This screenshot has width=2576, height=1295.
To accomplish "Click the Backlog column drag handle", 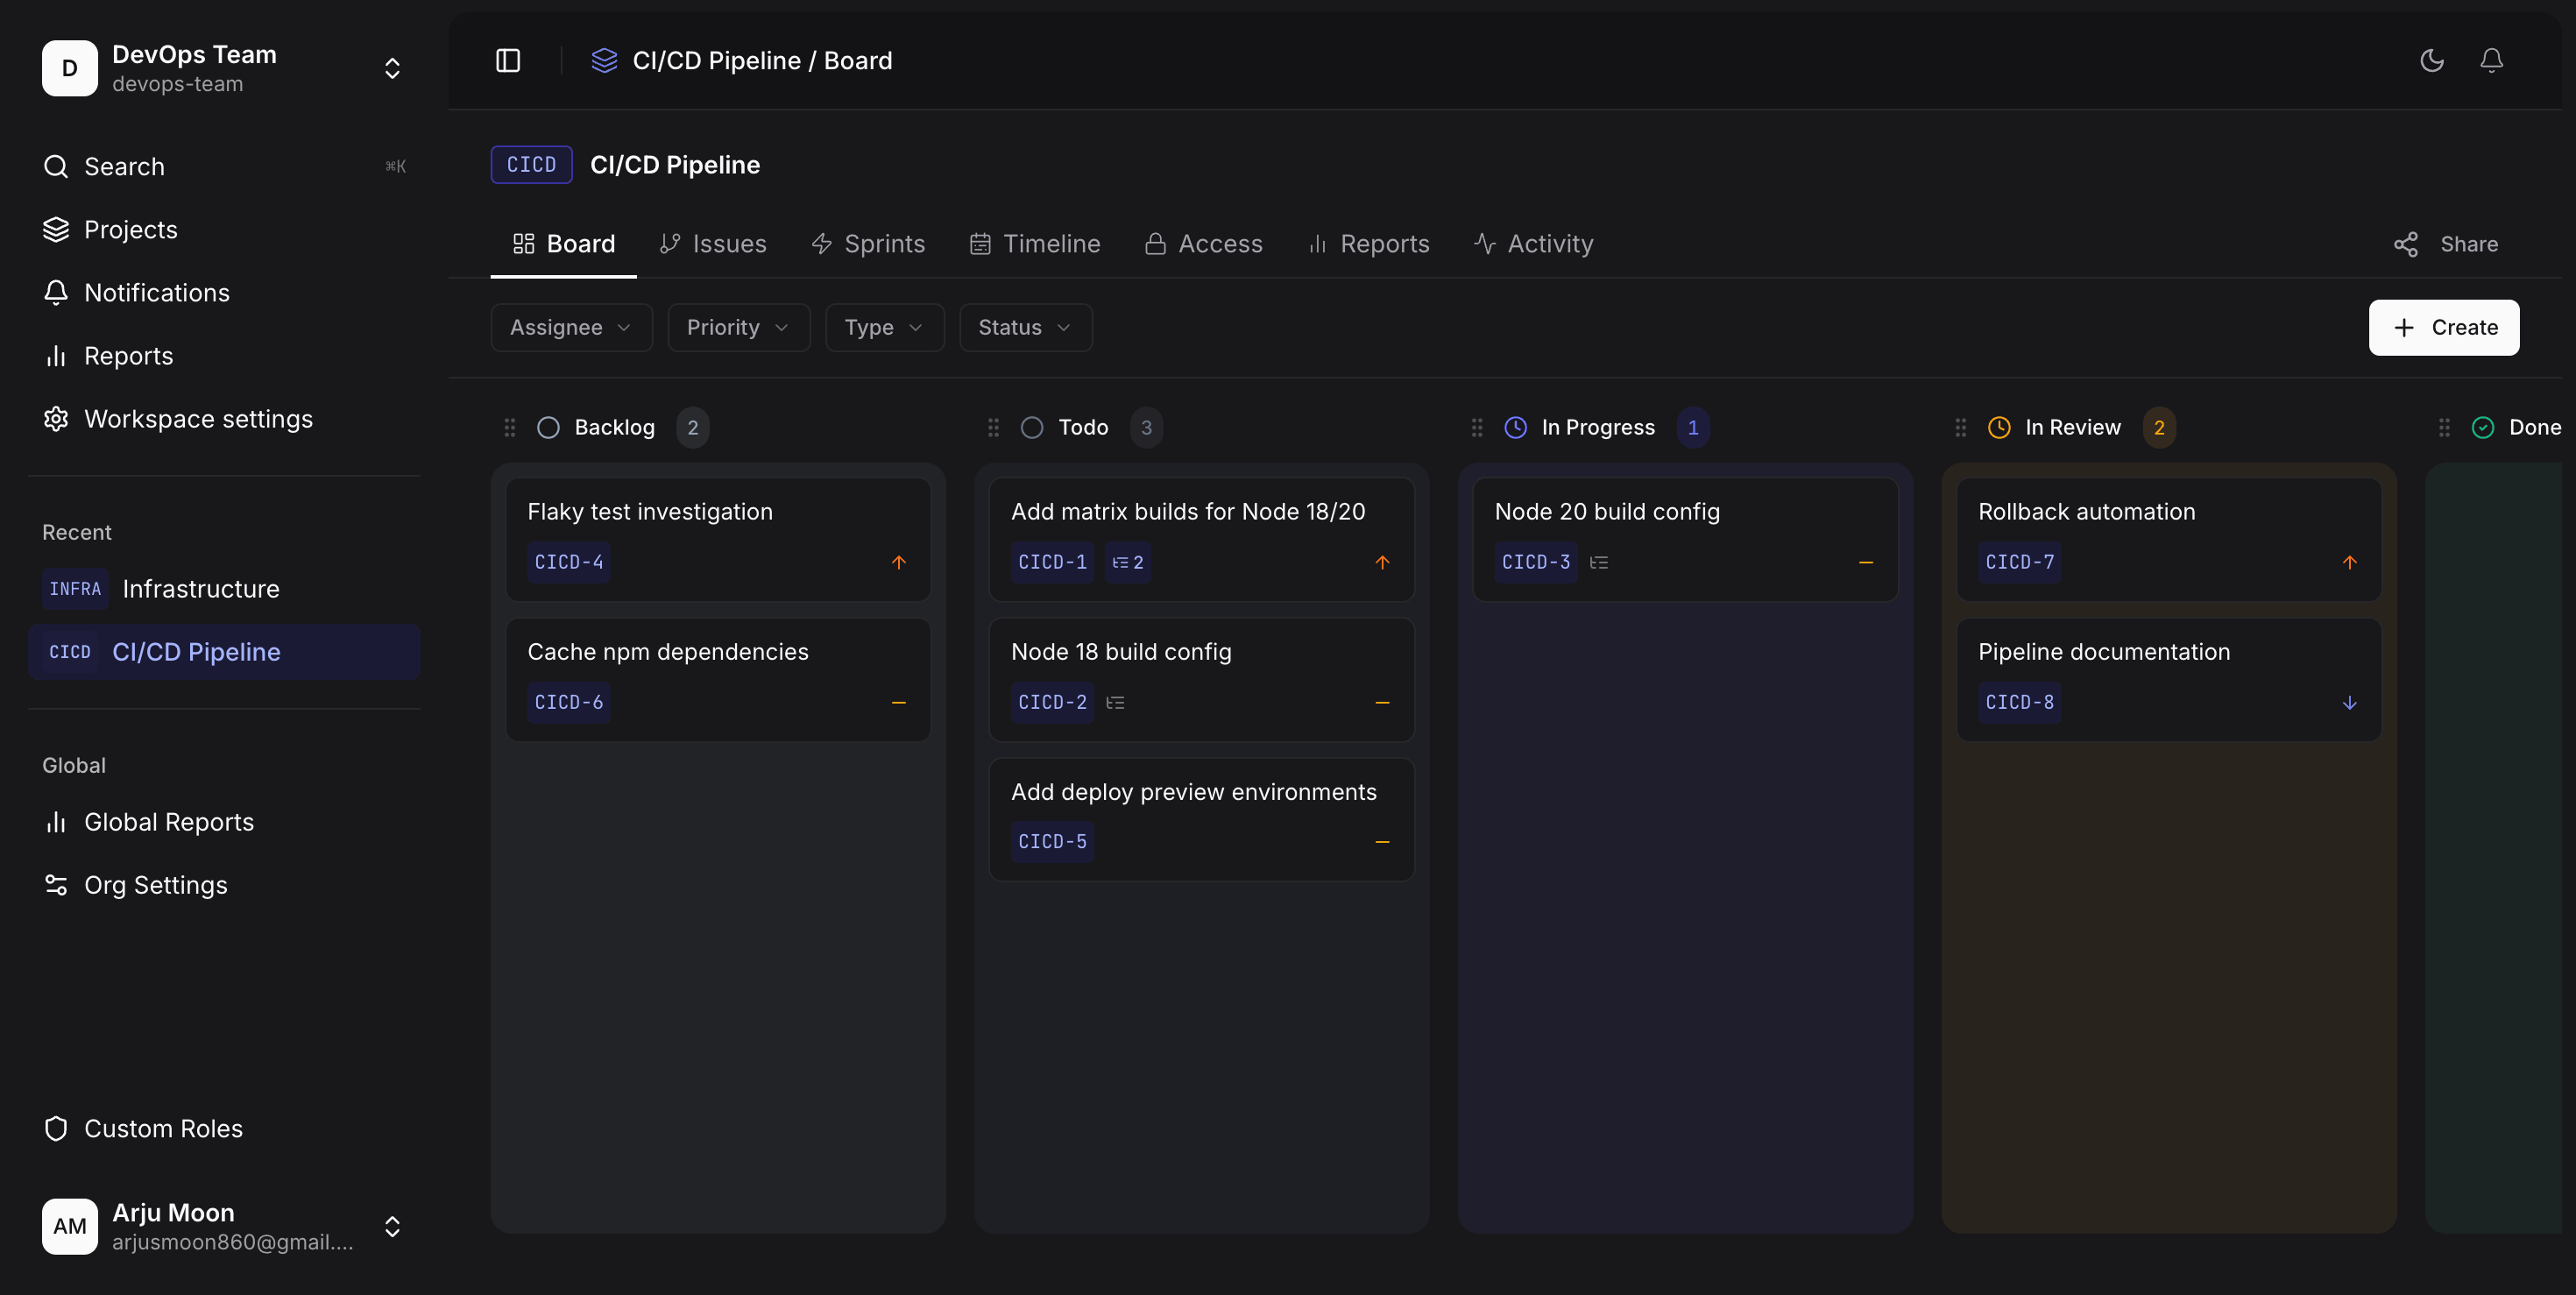I will [x=510, y=428].
